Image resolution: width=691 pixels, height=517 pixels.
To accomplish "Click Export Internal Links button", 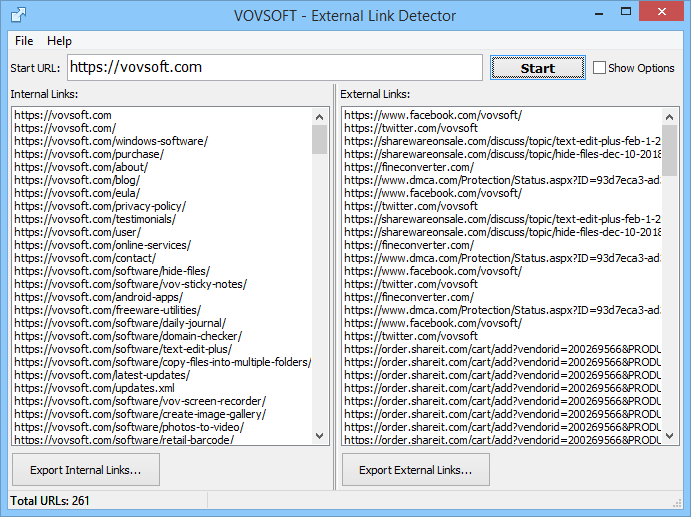I will click(86, 469).
